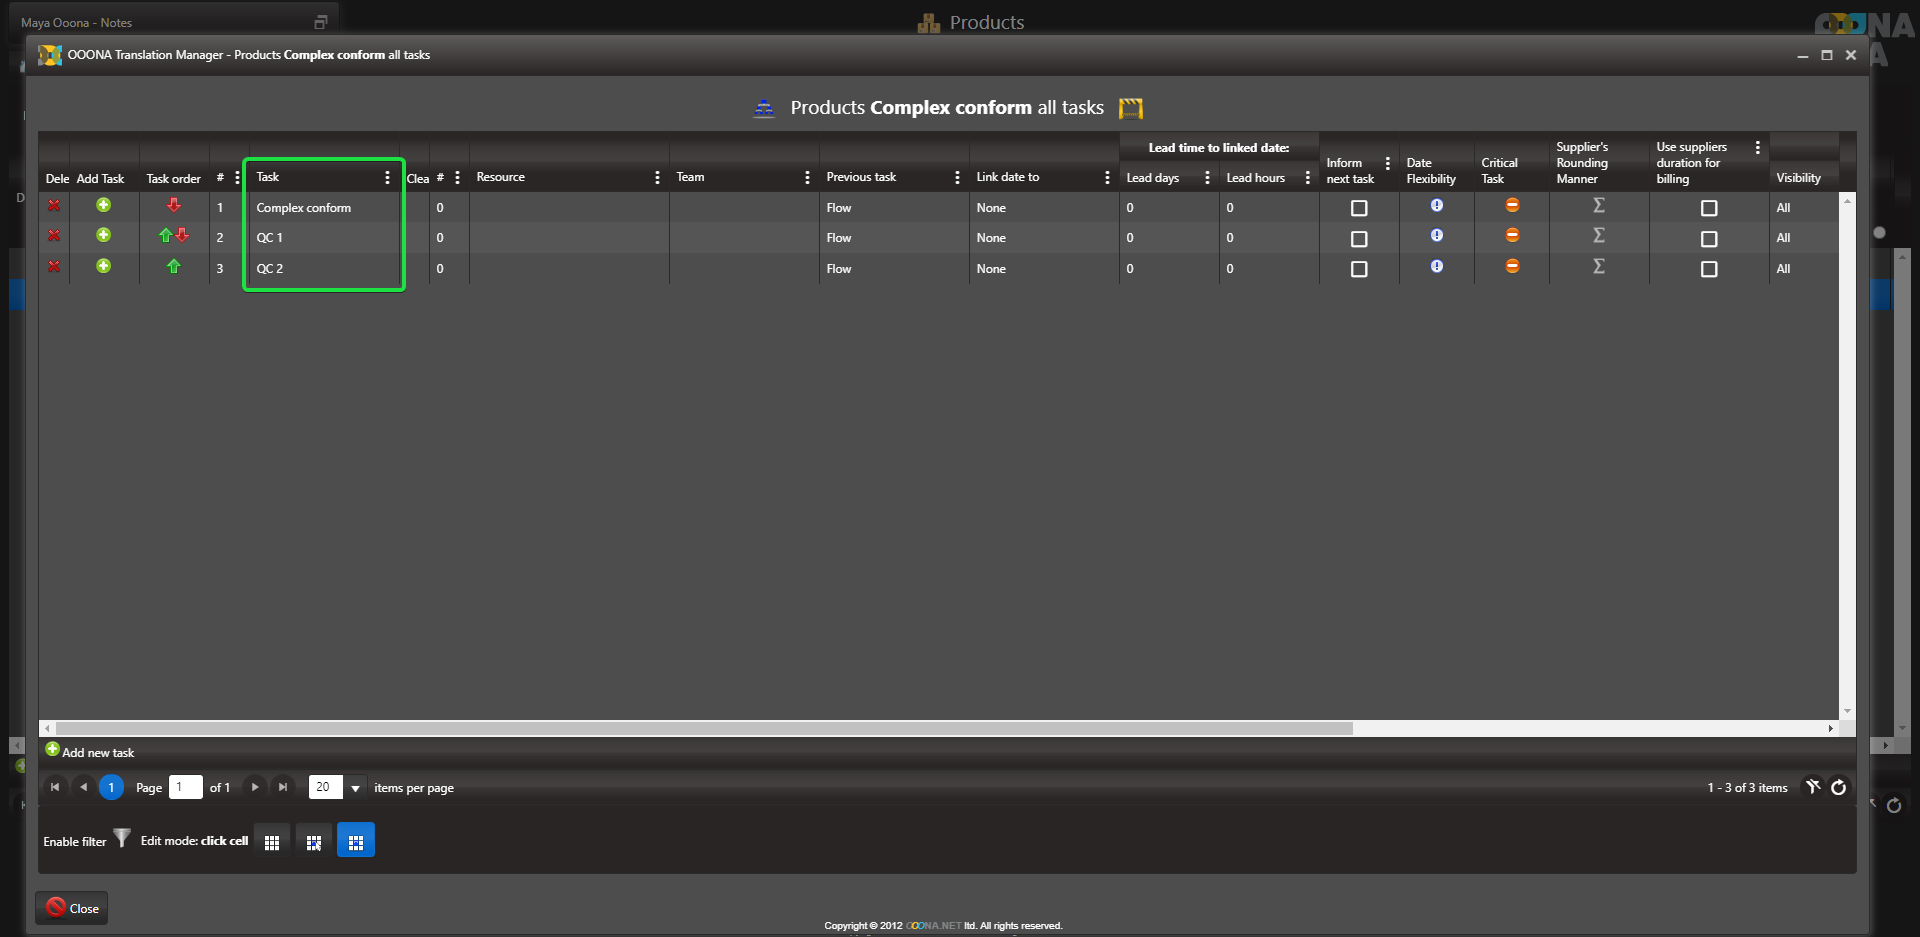1920x937 pixels.
Task: Check Use suppliers duration for QC 1
Action: pos(1709,239)
